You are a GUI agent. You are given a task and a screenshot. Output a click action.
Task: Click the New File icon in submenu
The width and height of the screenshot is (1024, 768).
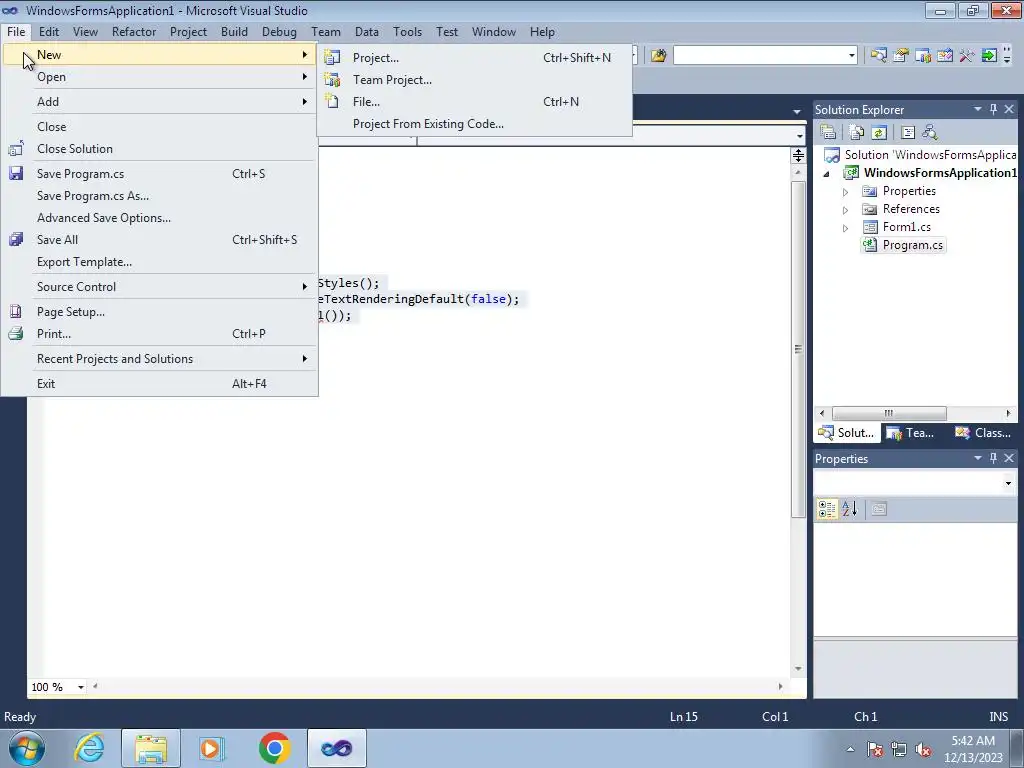point(332,101)
